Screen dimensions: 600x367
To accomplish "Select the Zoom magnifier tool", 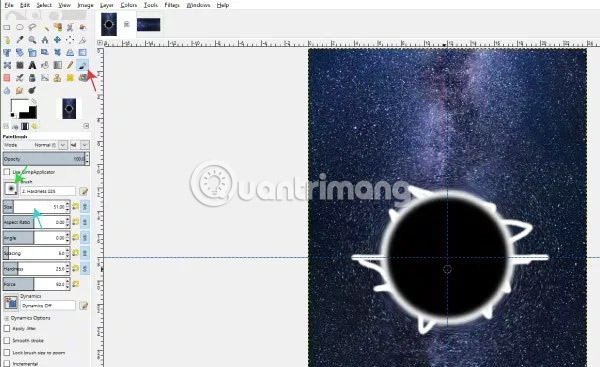I will [x=32, y=40].
